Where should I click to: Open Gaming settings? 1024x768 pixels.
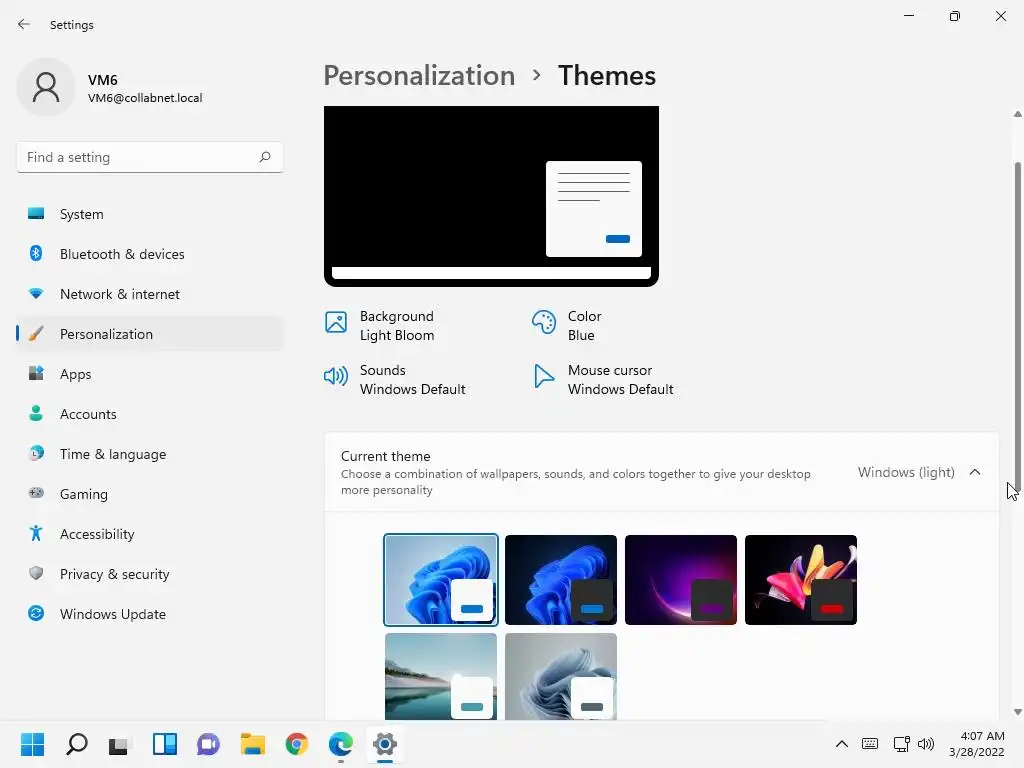pos(150,494)
